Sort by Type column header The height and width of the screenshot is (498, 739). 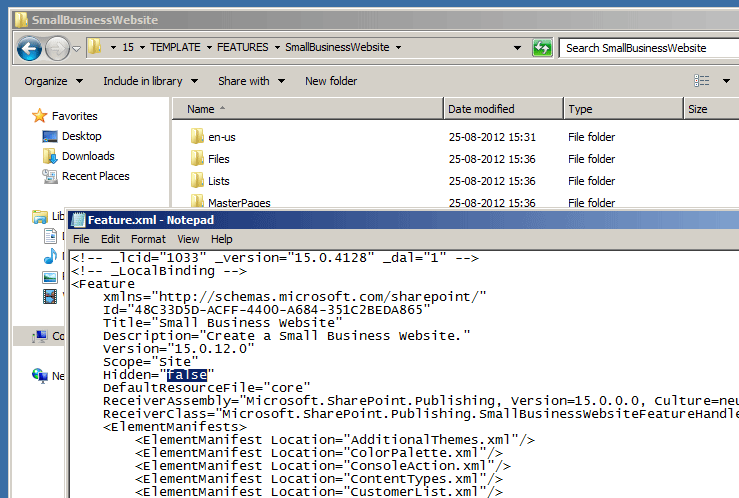pyautogui.click(x=623, y=109)
